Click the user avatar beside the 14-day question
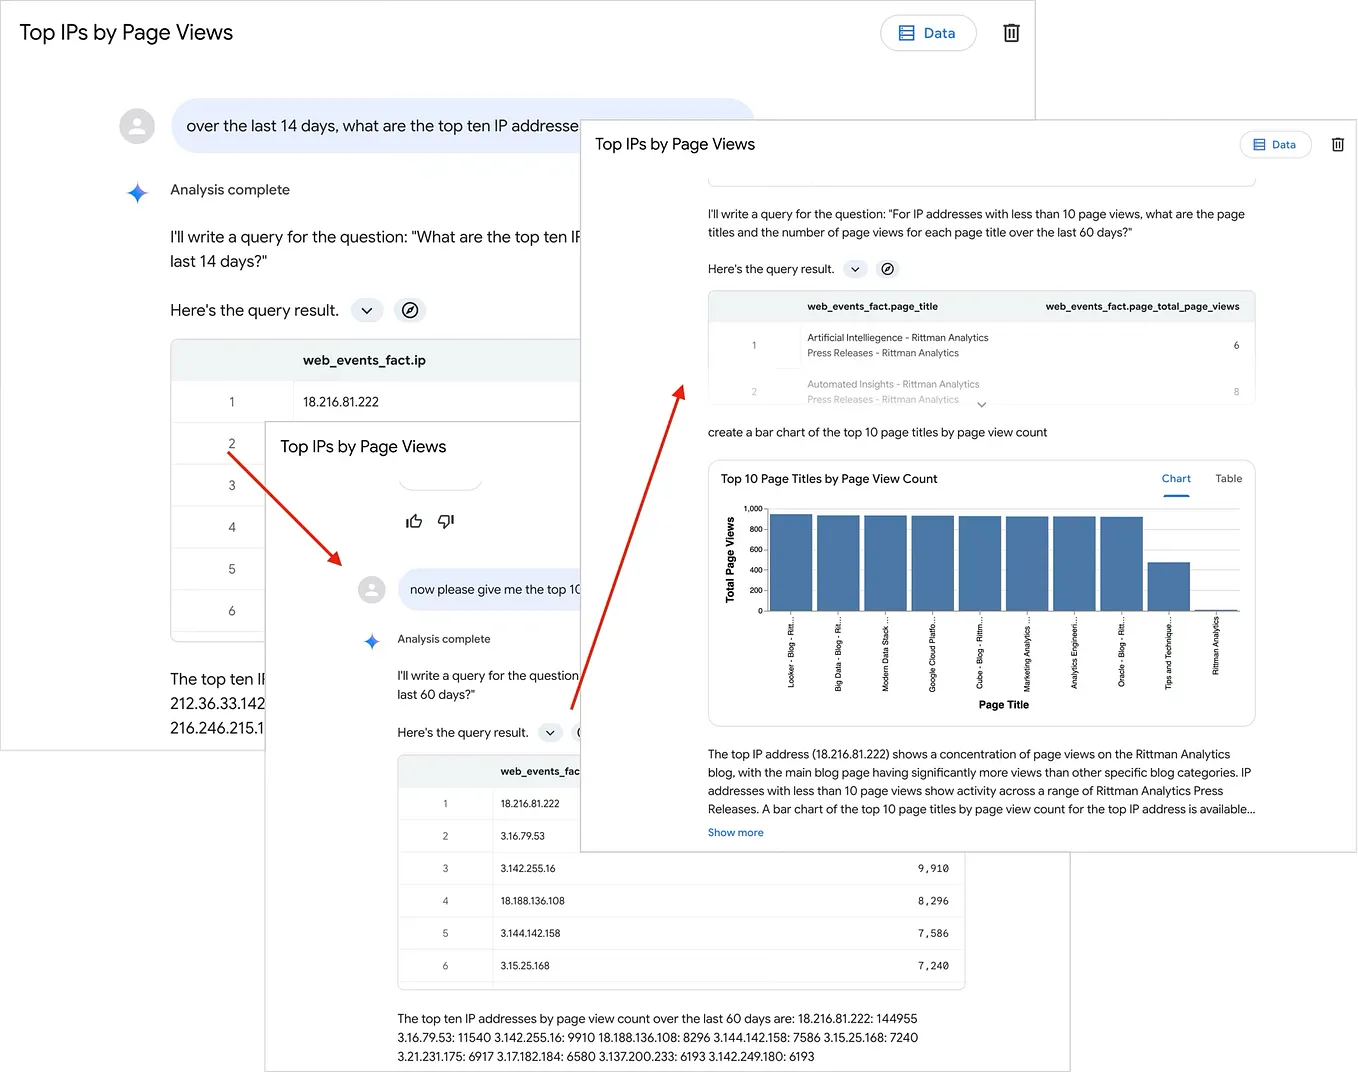This screenshot has width=1358, height=1072. 137,126
